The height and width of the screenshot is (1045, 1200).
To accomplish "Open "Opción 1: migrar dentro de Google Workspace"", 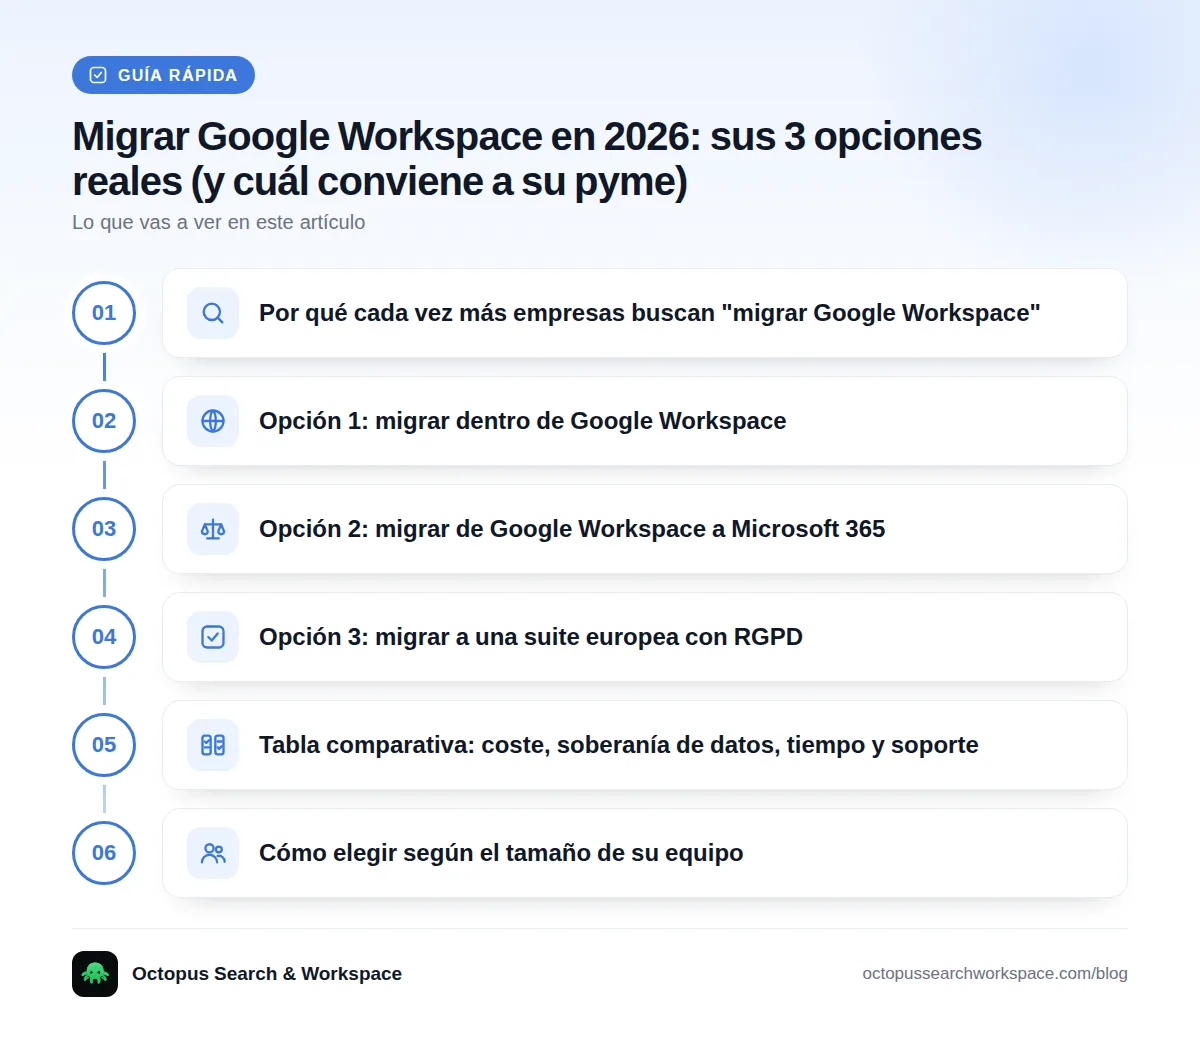I will coord(645,421).
